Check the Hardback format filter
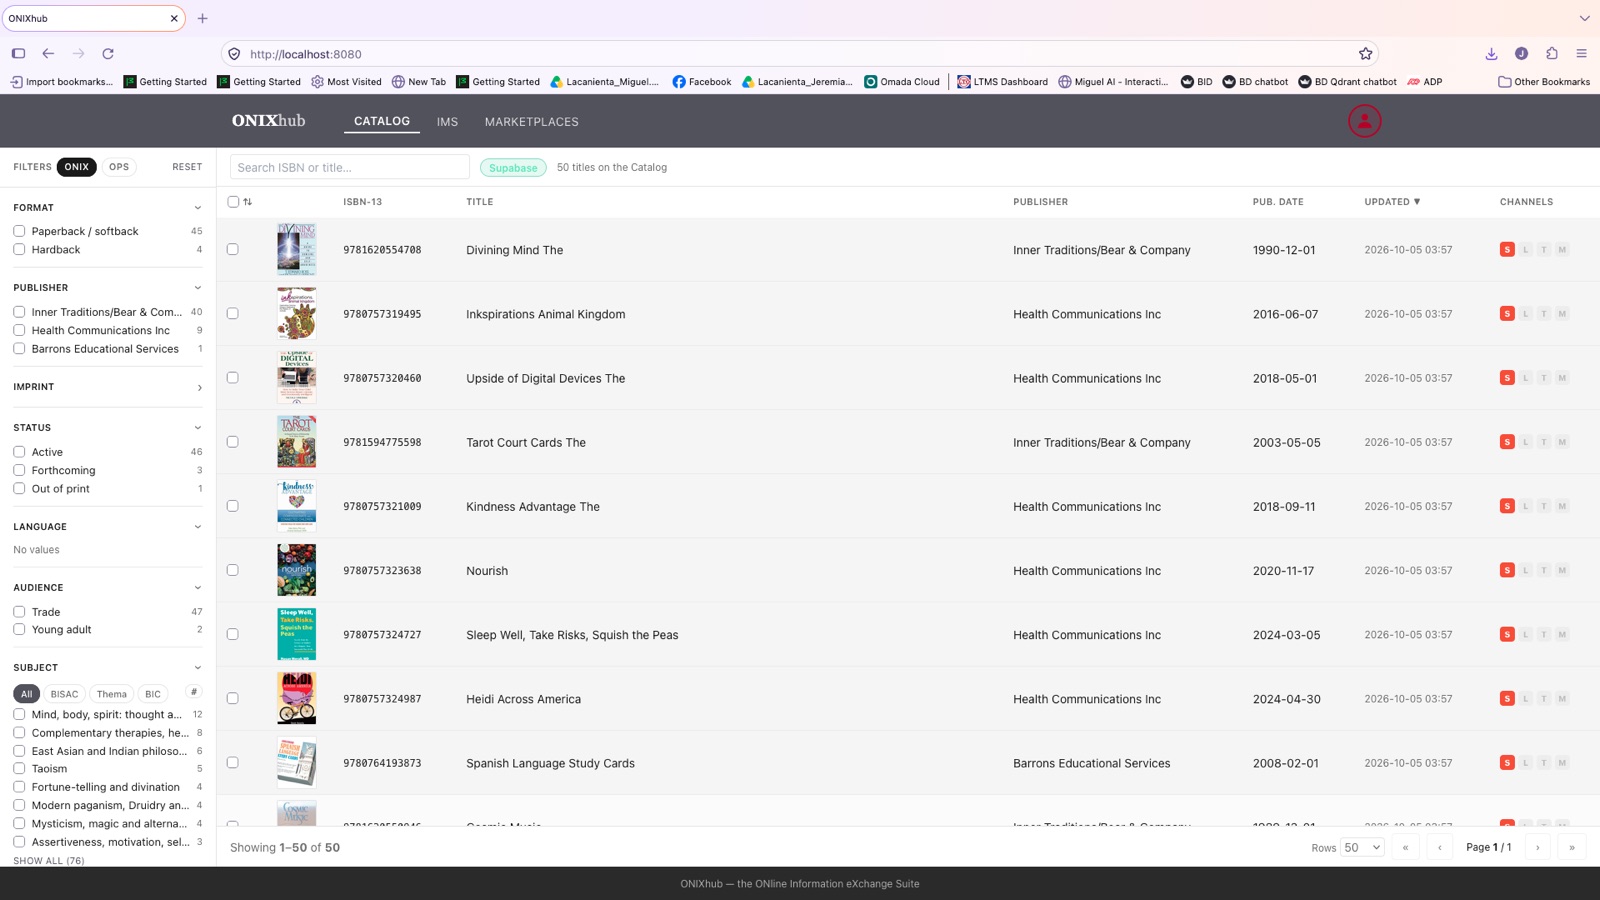This screenshot has height=900, width=1600. click(x=19, y=250)
